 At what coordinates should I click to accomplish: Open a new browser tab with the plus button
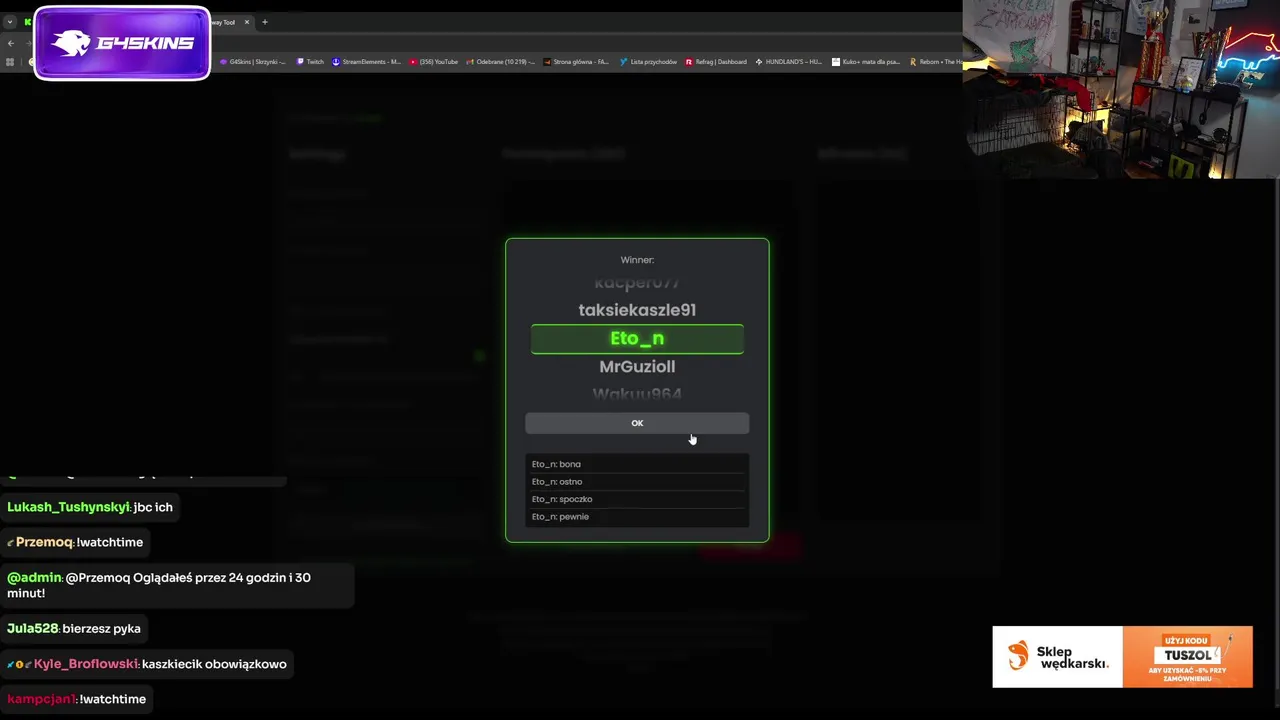point(265,22)
